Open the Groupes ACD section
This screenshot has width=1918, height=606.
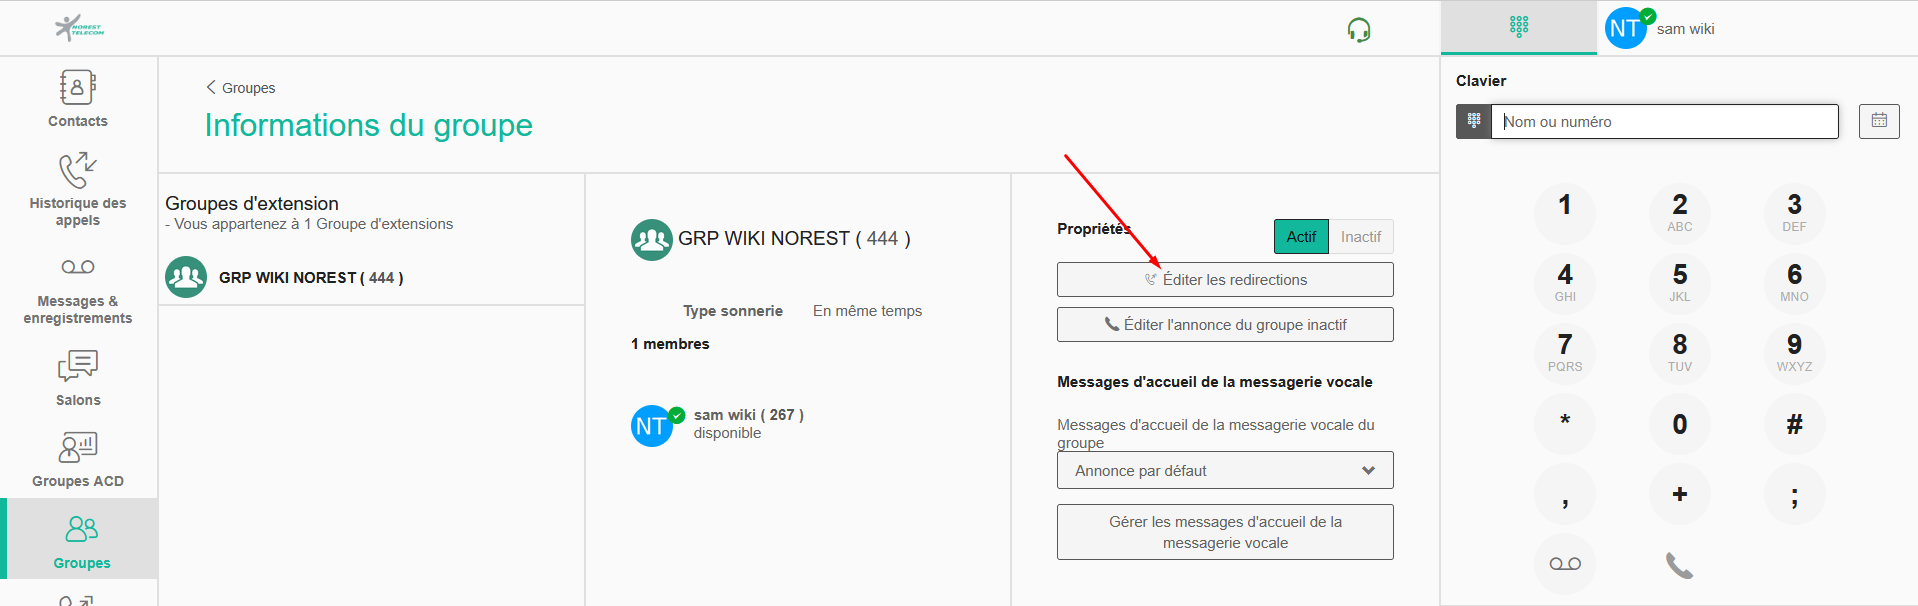coord(78,460)
